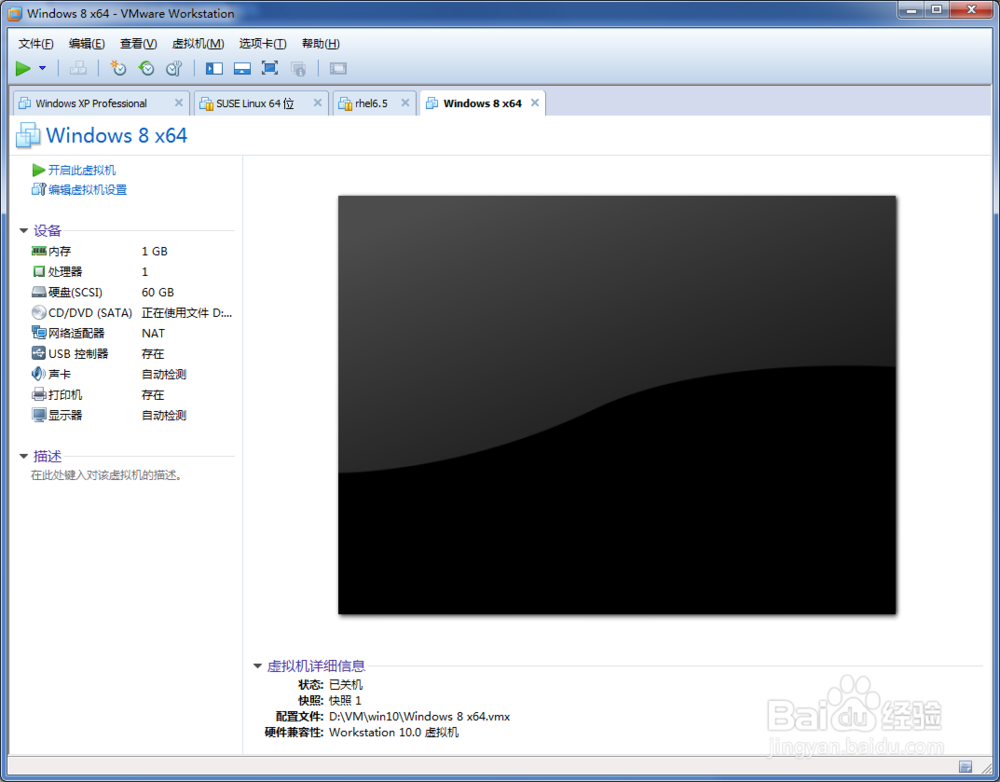Select the 显示器 device row
Image resolution: width=1000 pixels, height=782 pixels.
coord(132,415)
